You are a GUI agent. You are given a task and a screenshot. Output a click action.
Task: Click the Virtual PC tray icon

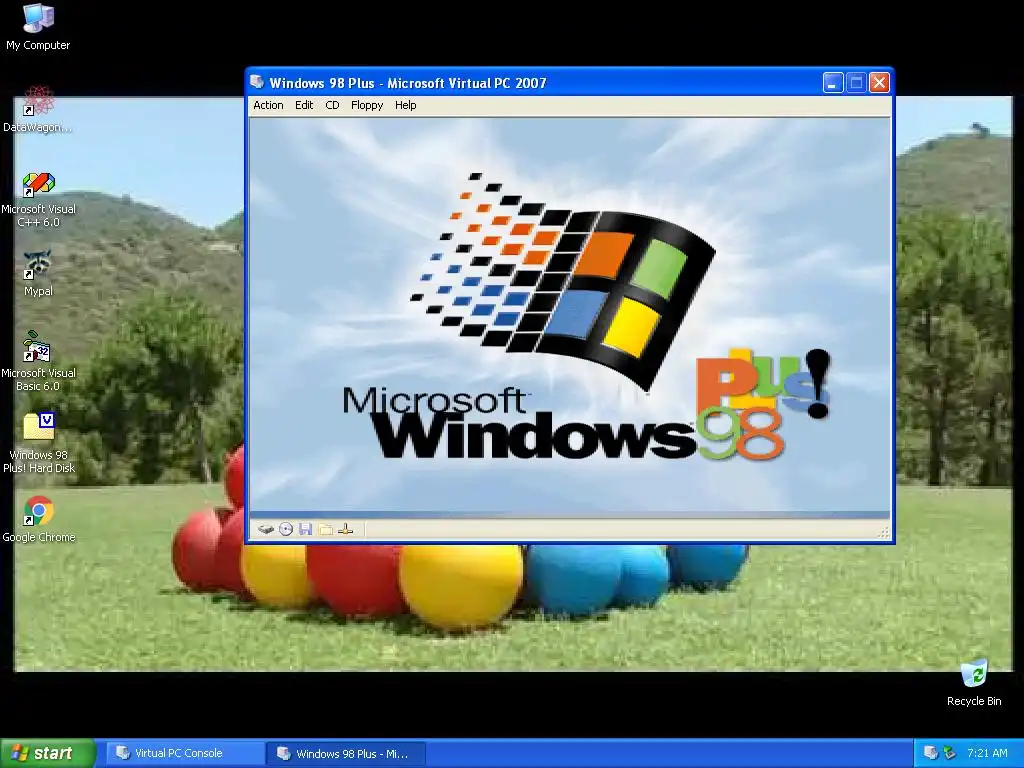(931, 753)
